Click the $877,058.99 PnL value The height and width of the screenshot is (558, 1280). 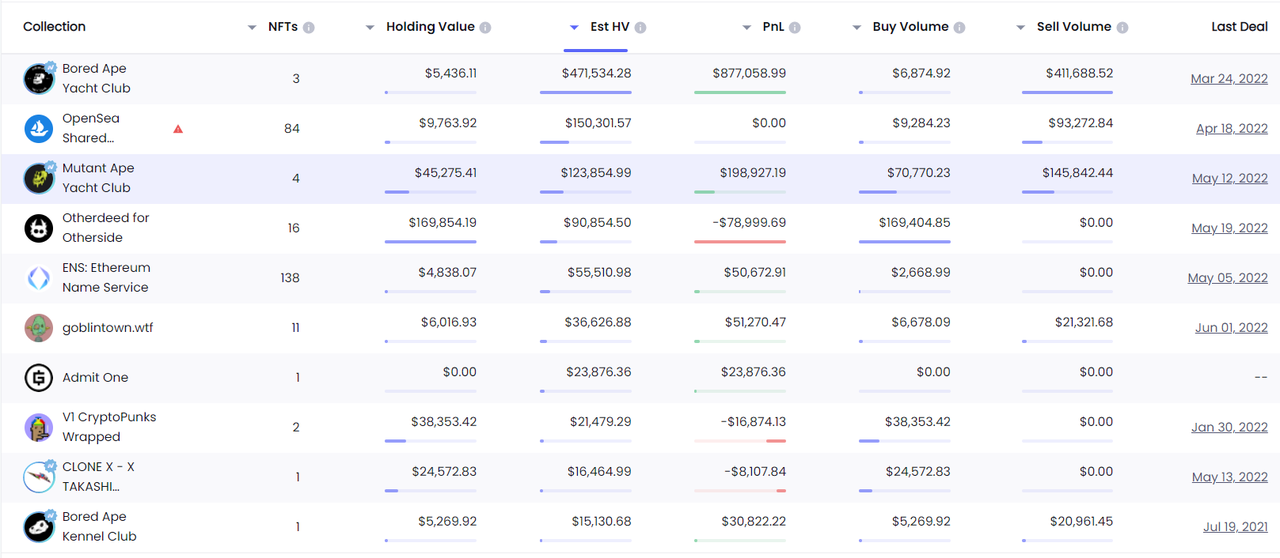point(749,73)
